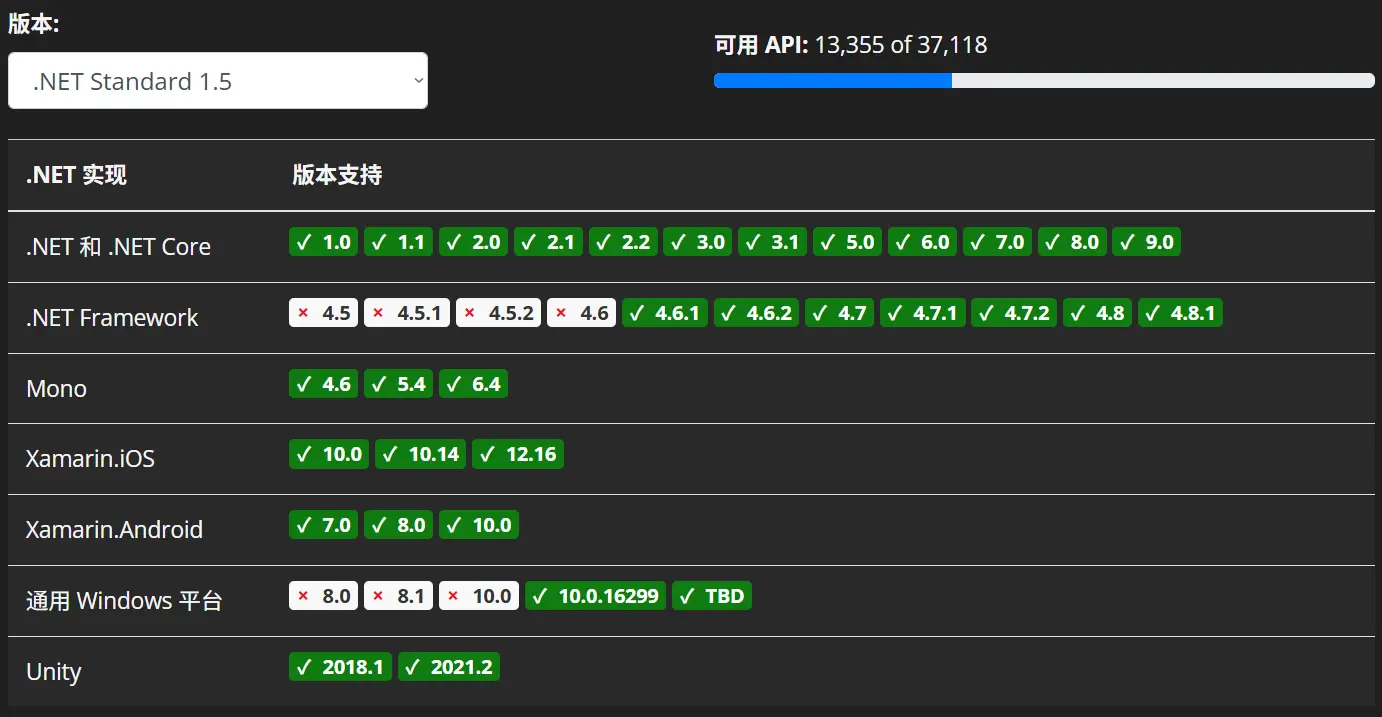This screenshot has width=1382, height=717.
Task: Select the UWP 10.0.16299 badge
Action: coord(595,596)
